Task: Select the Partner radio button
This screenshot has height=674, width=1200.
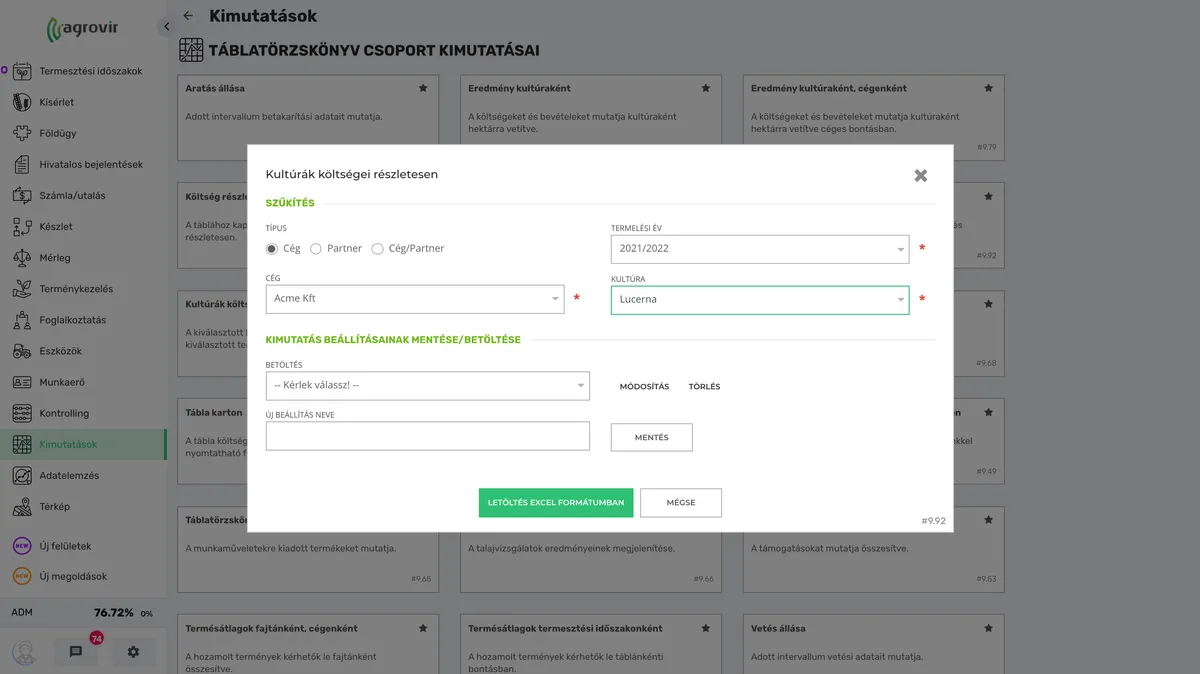Action: [x=316, y=249]
